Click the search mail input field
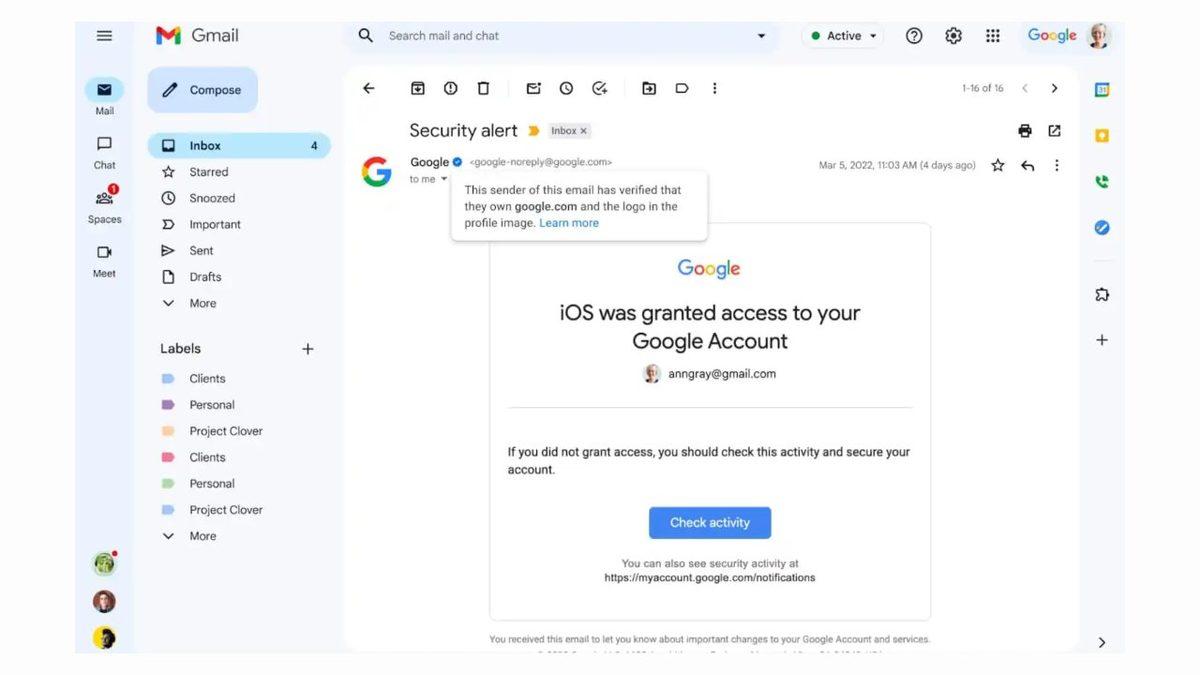Viewport: 1200px width, 675px height. tap(560, 35)
